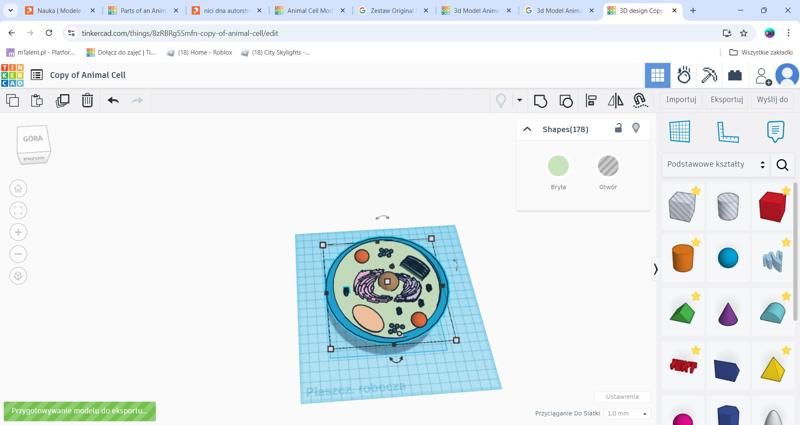Viewport: 800px width, 425px height.
Task: Open the designs list menu icon
Action: point(37,75)
